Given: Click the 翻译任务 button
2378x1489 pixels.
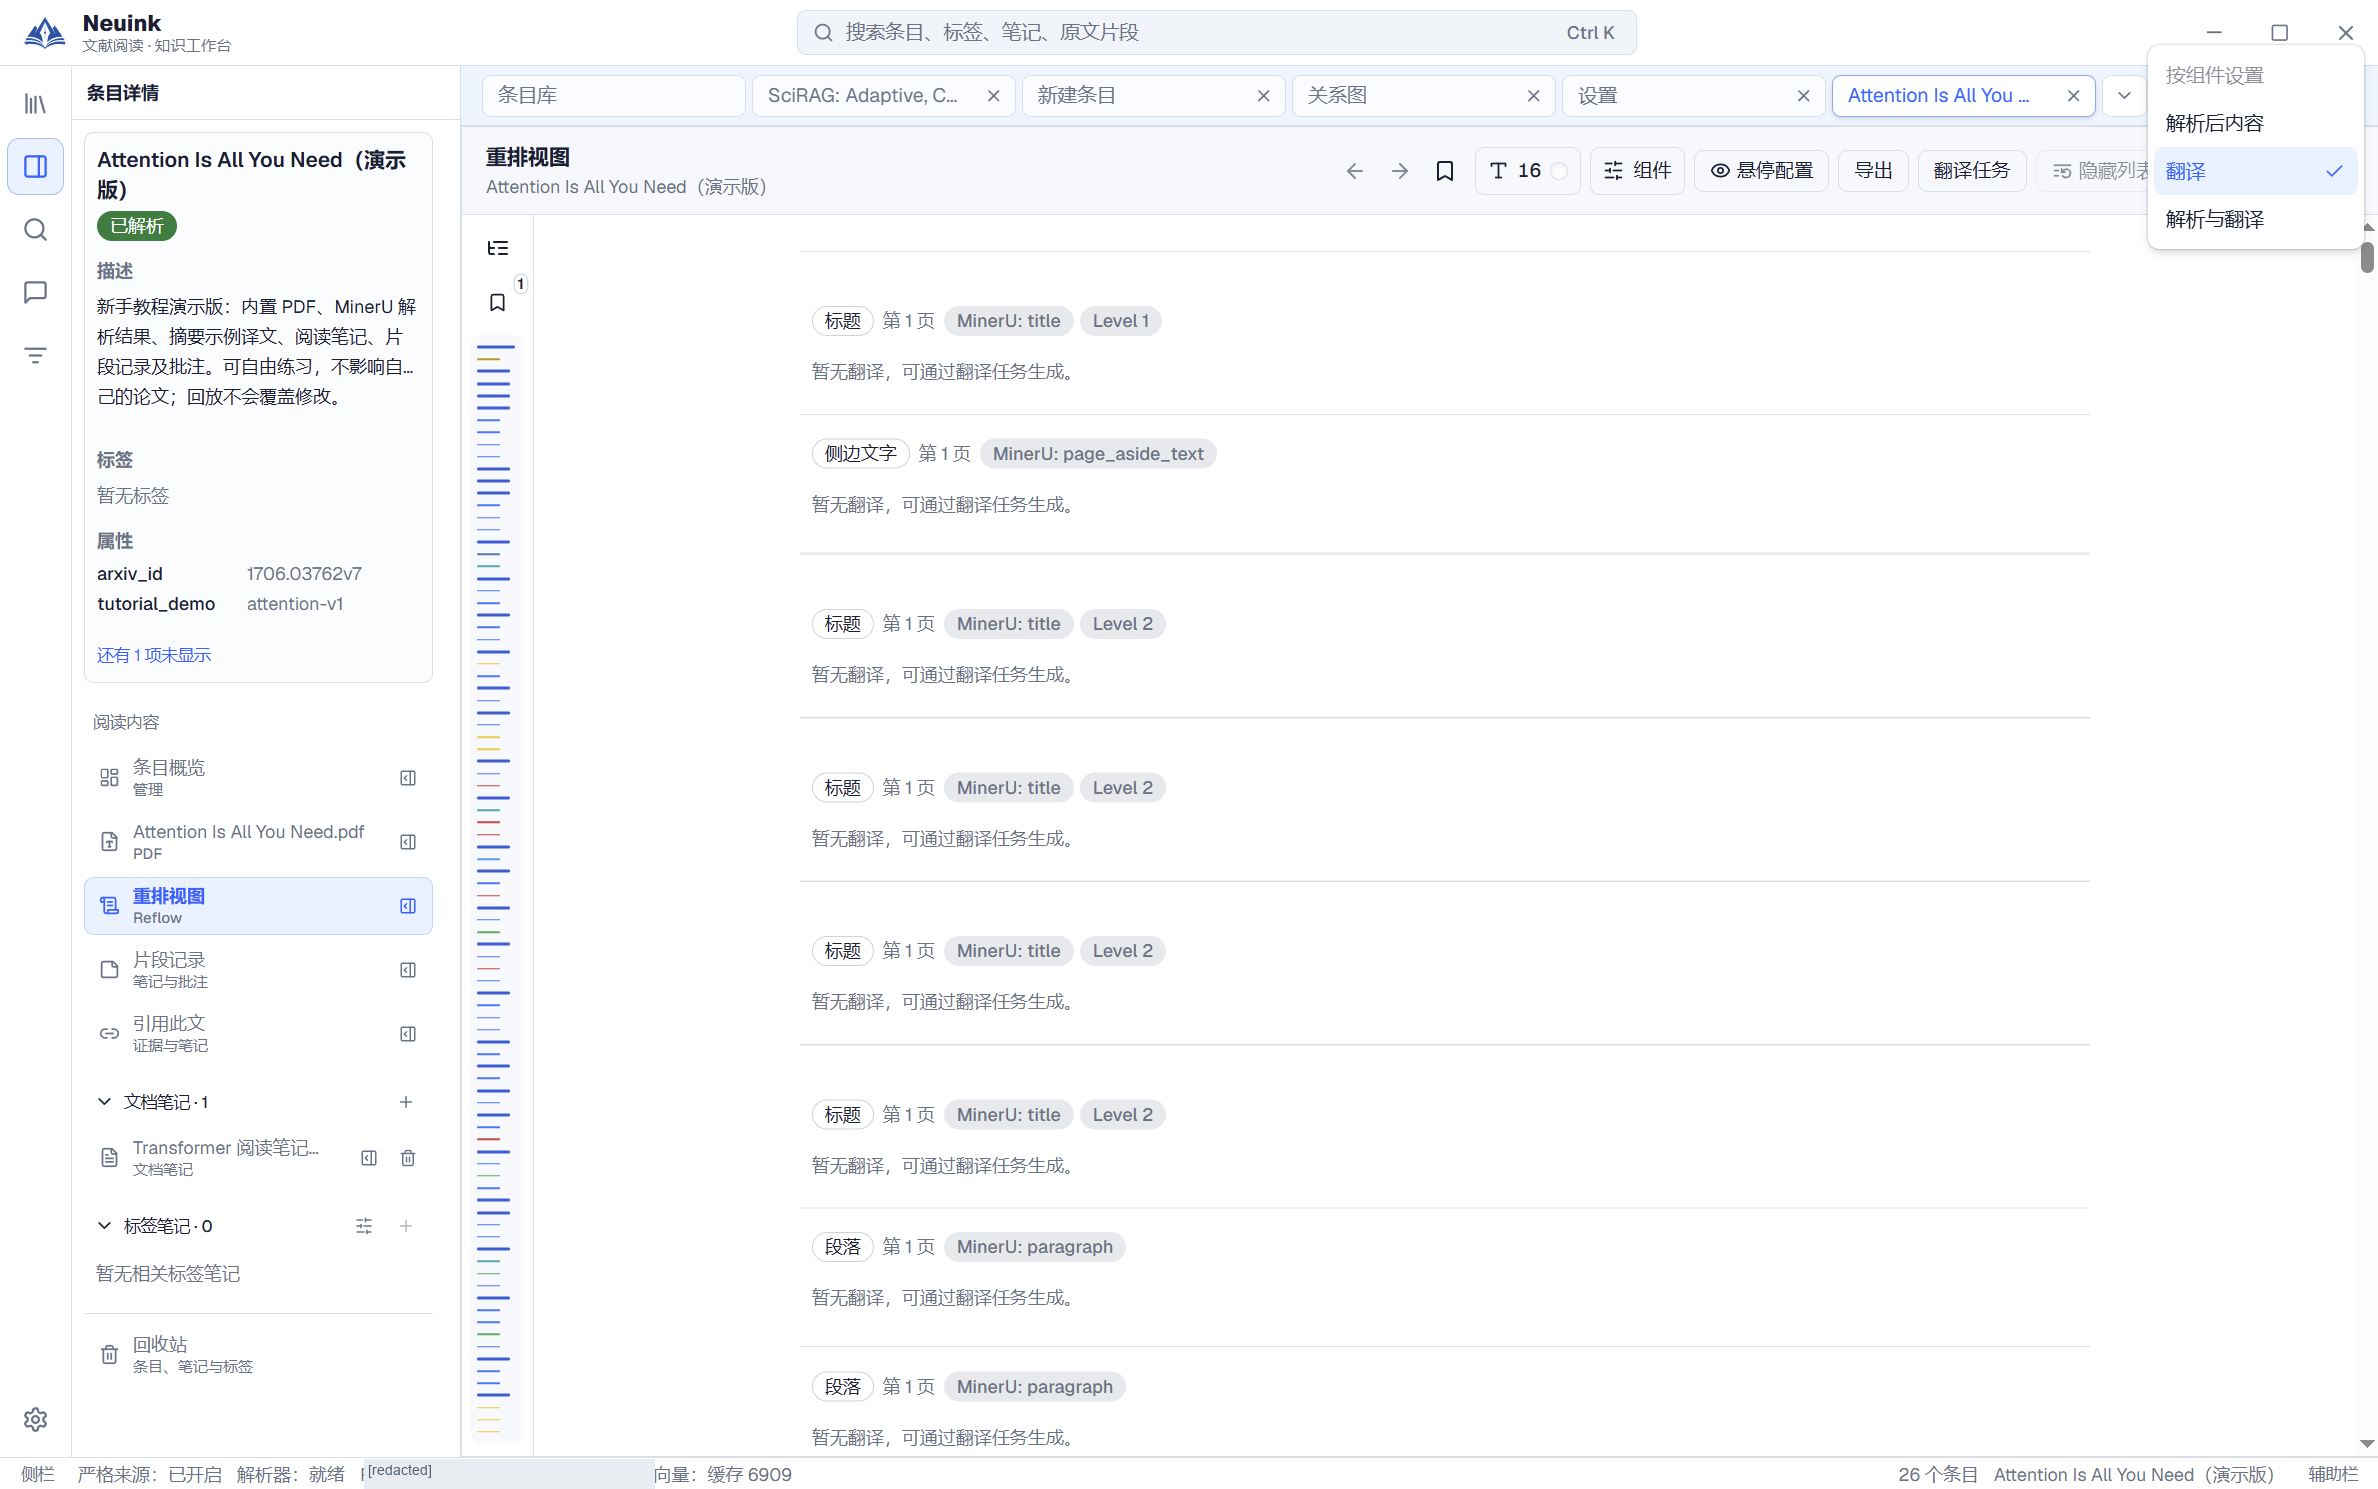Looking at the screenshot, I should click(1972, 171).
